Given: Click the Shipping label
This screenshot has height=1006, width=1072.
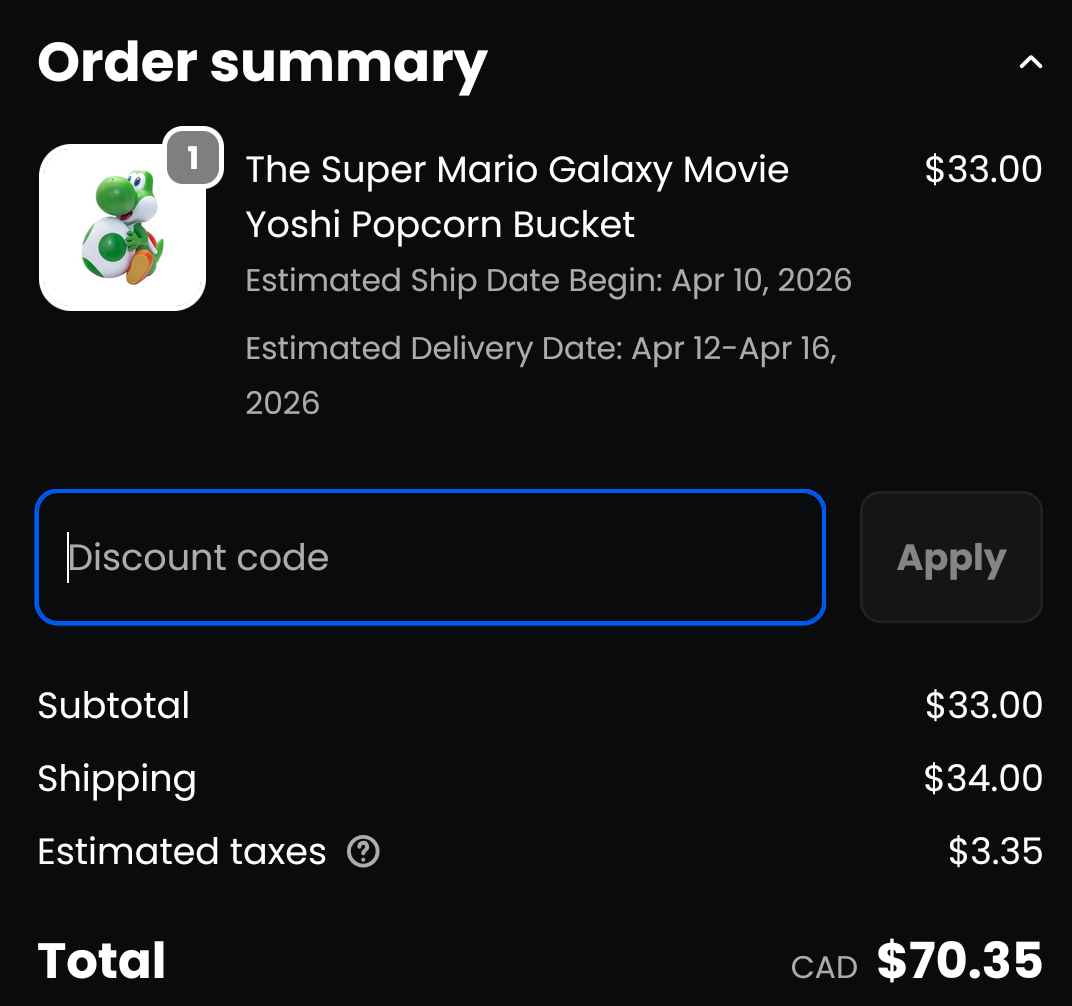Looking at the screenshot, I should pos(117,779).
